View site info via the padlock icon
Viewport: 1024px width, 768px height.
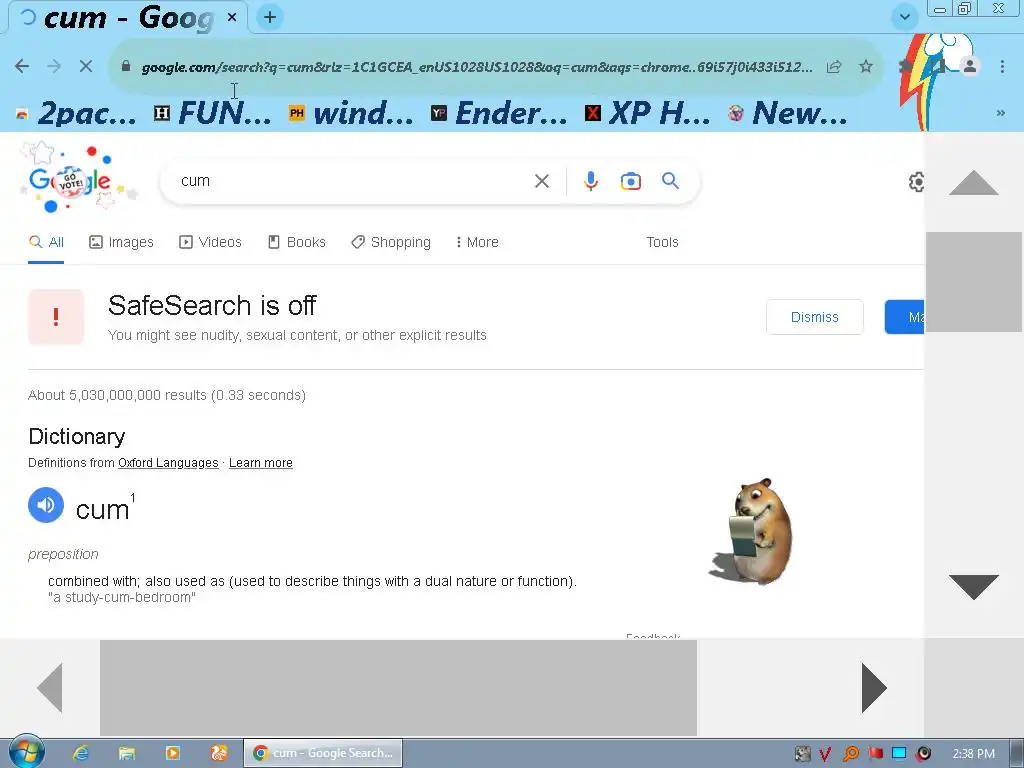click(x=126, y=67)
